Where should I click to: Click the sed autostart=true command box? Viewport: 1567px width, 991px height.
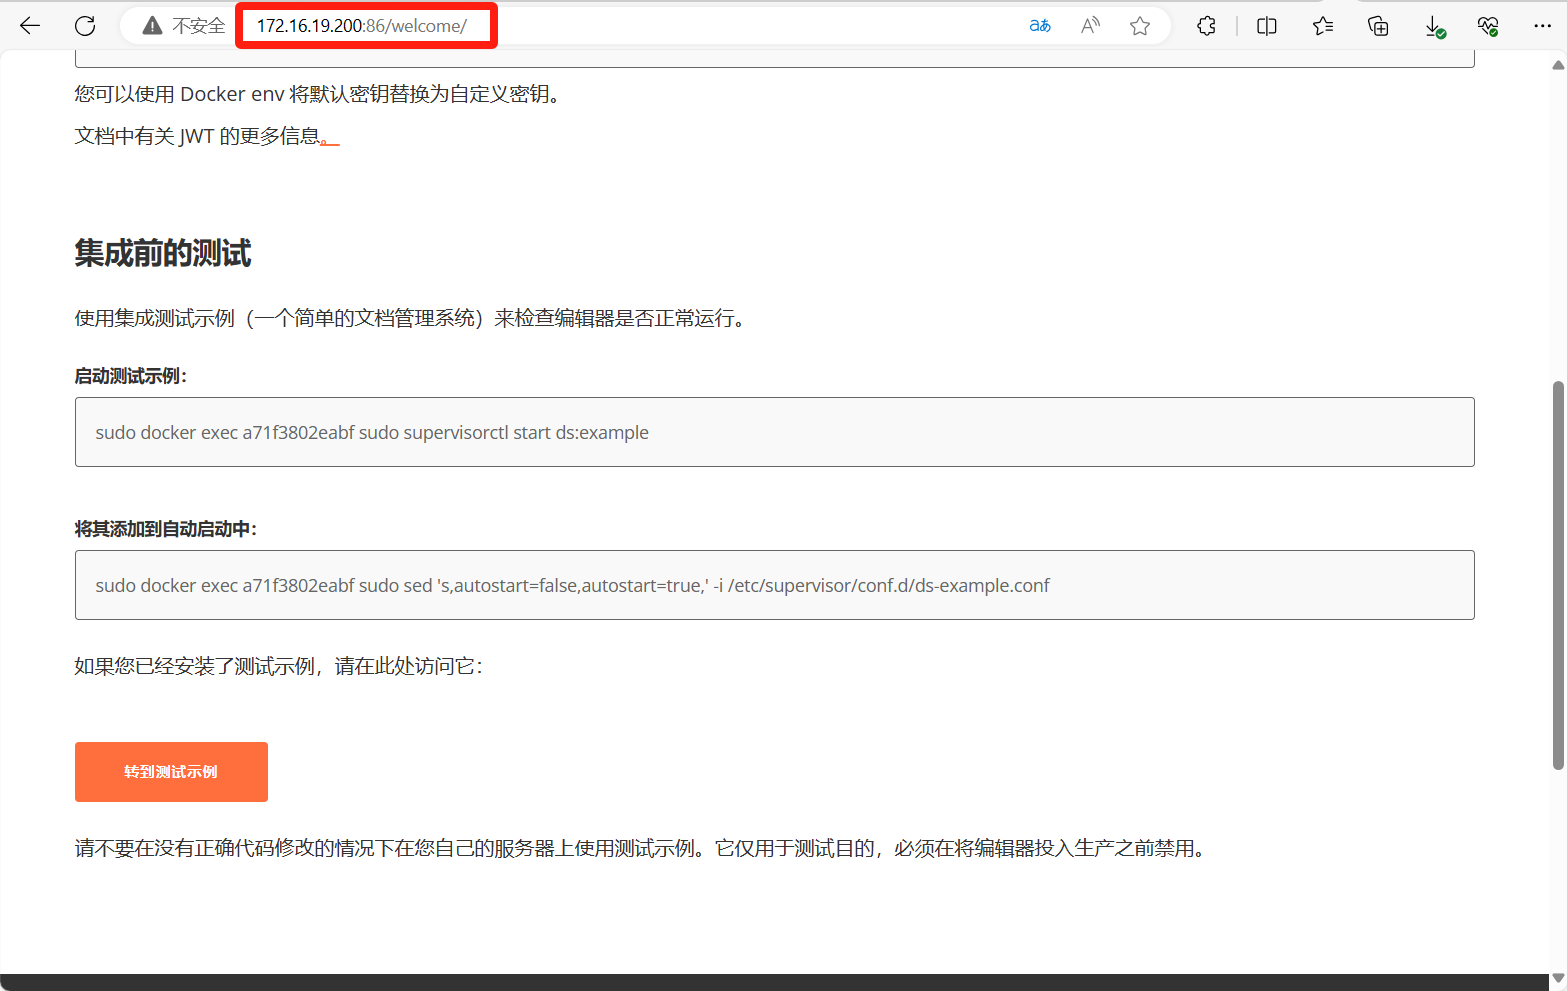(774, 585)
